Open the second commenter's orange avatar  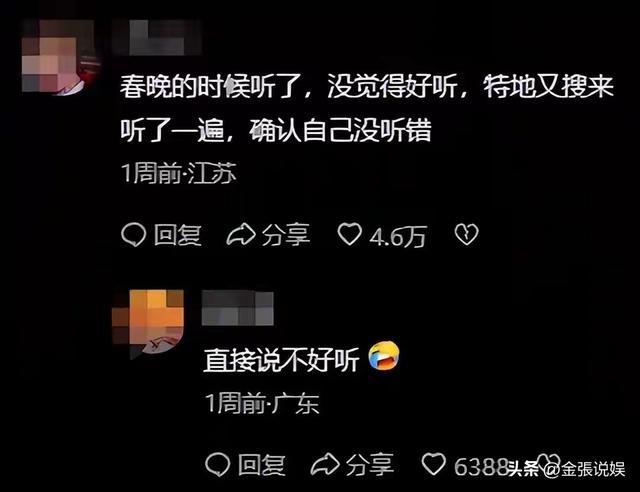click(148, 323)
